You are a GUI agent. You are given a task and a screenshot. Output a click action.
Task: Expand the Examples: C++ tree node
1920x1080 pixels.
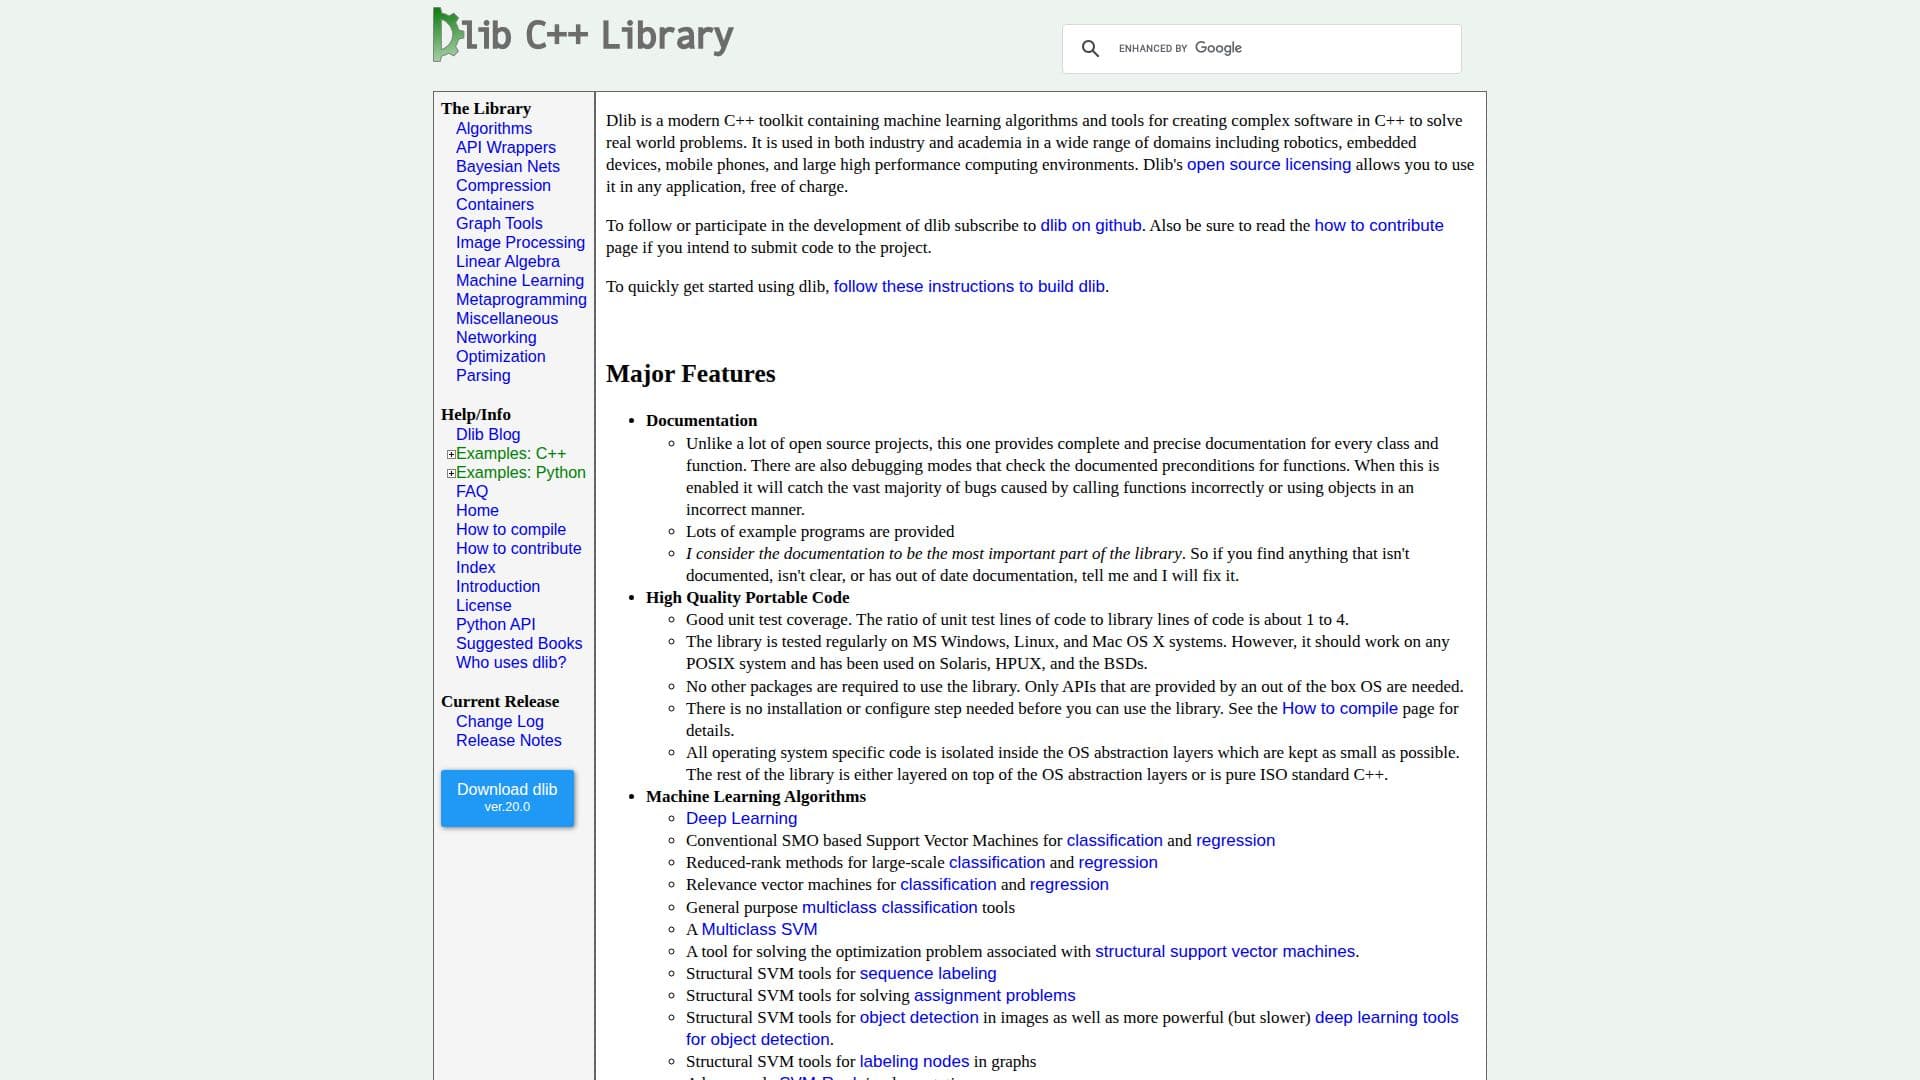[x=451, y=454]
